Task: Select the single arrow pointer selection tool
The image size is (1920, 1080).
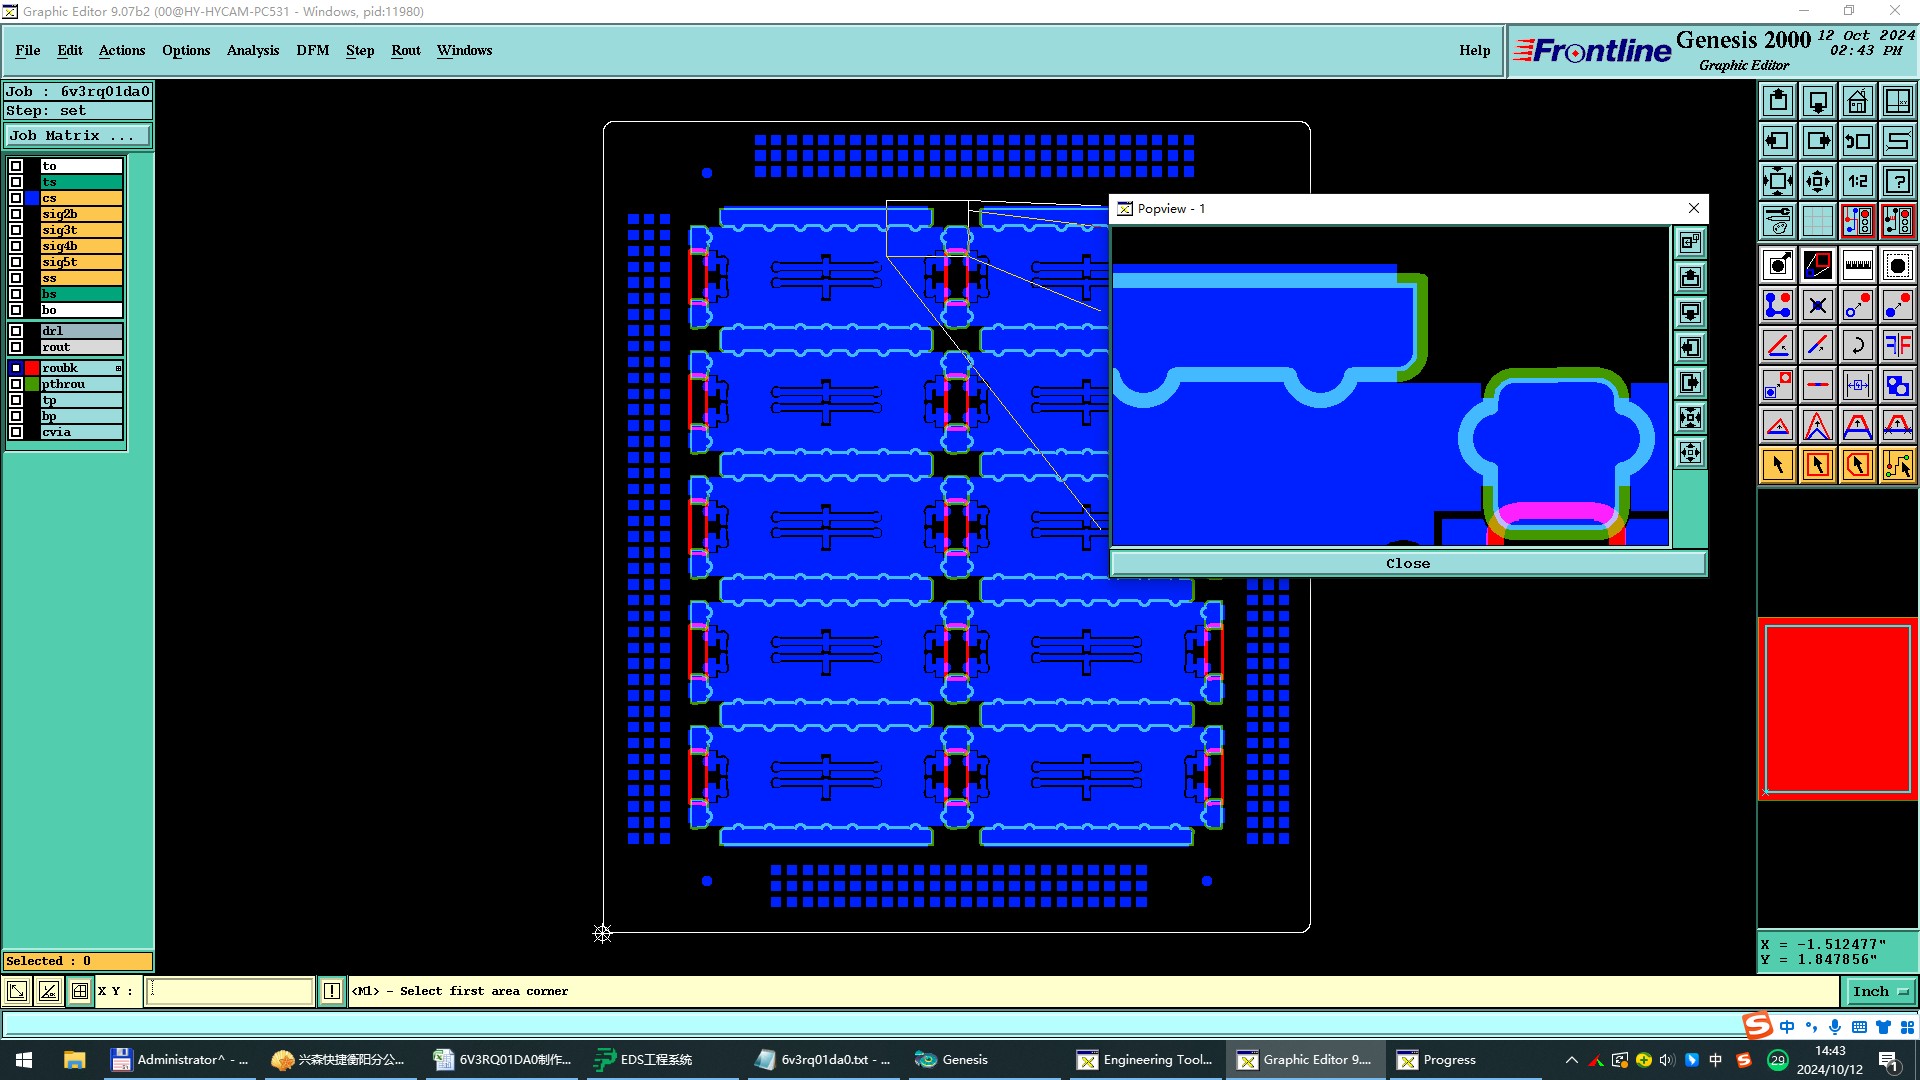Action: pos(1778,465)
